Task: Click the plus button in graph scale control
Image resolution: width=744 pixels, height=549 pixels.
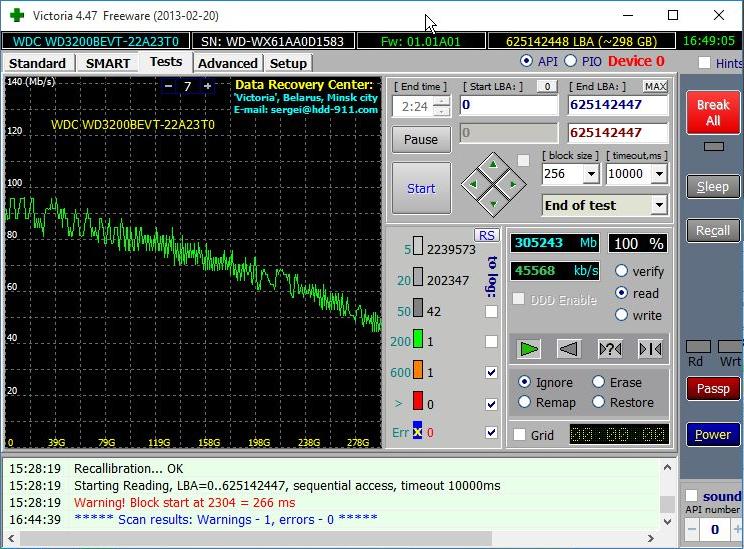Action: click(207, 86)
